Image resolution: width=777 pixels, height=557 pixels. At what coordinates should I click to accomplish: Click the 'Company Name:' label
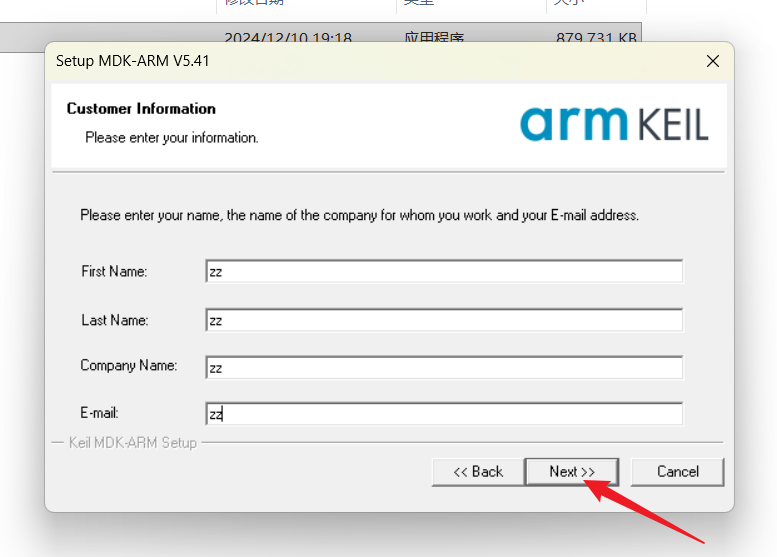pyautogui.click(x=129, y=366)
